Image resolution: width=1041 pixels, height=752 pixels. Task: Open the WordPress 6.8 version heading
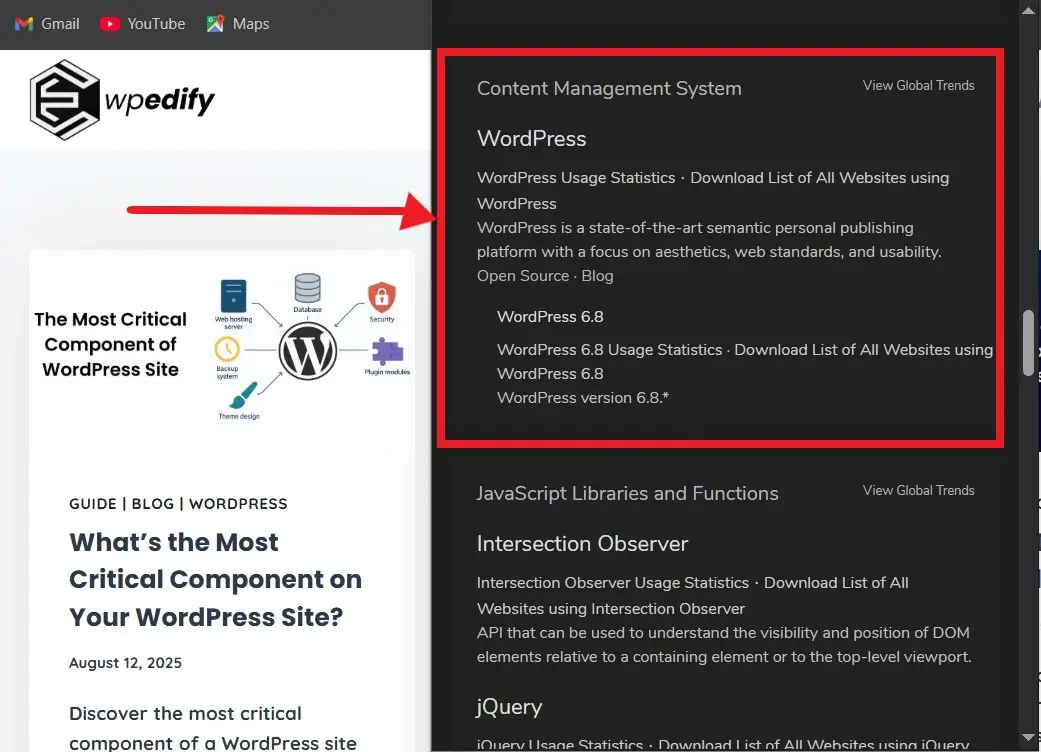[x=550, y=317]
